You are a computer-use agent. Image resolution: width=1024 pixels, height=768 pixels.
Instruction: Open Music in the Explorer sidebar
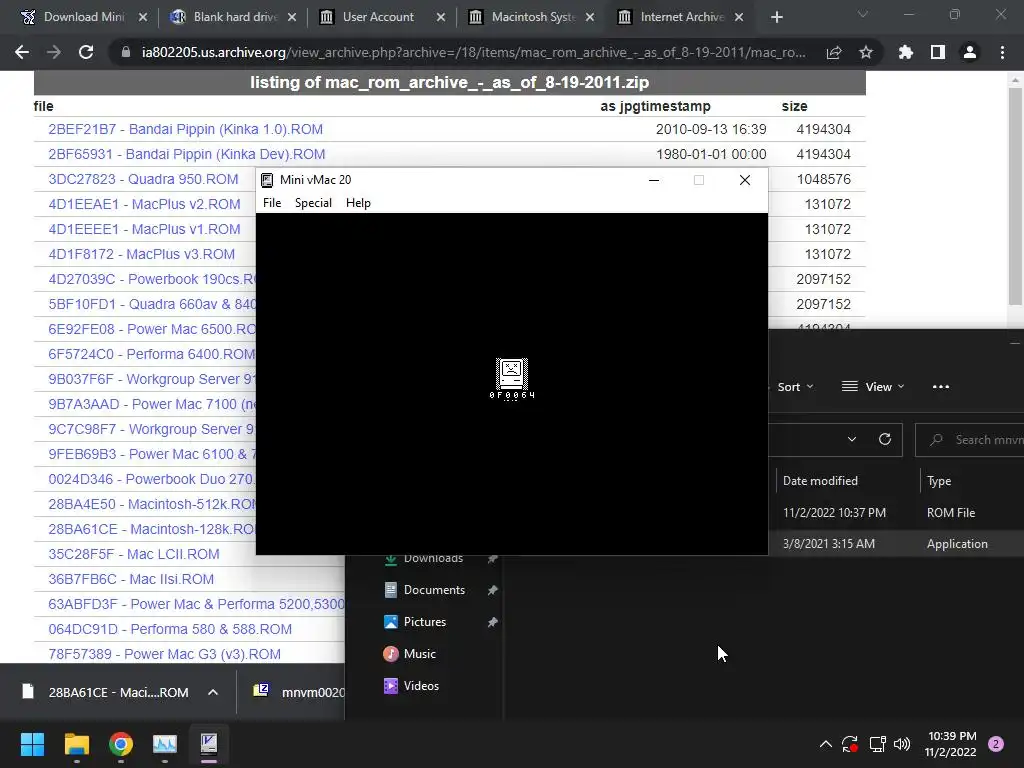click(x=419, y=654)
